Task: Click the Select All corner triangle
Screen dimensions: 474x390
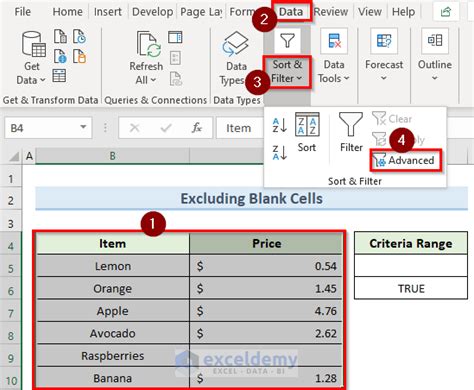Action: pyautogui.click(x=13, y=156)
